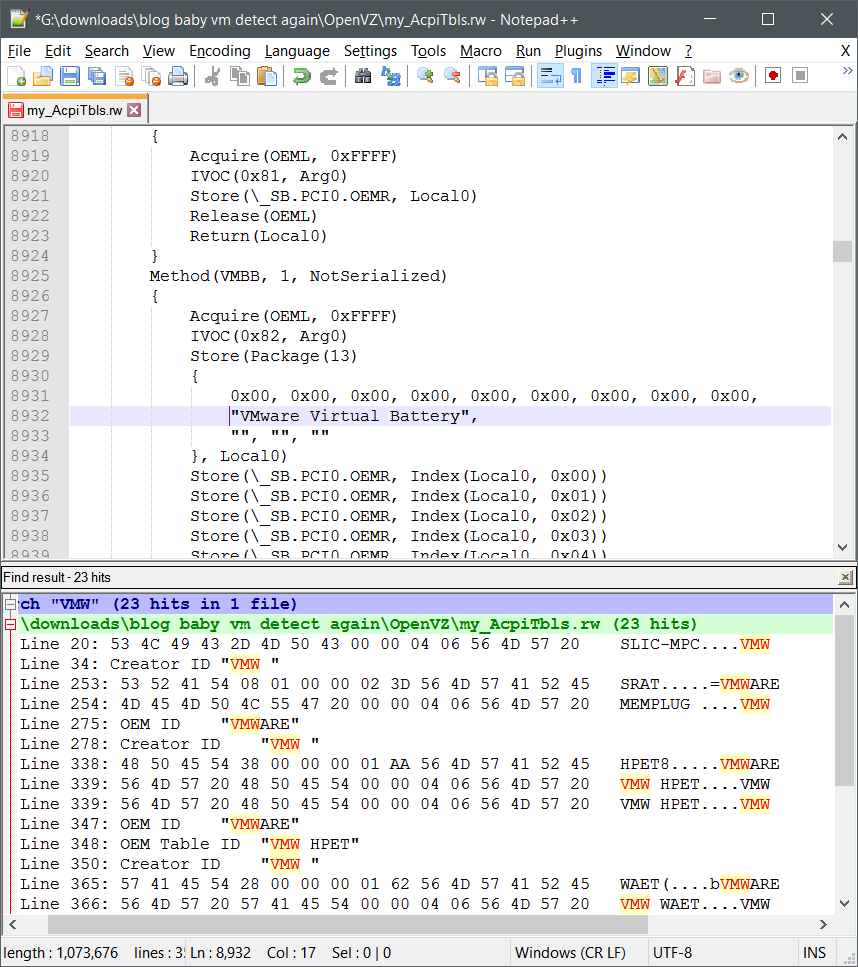Click the UTF-8 encoding in status bar
Screen dimensions: 858x967
pos(672,953)
